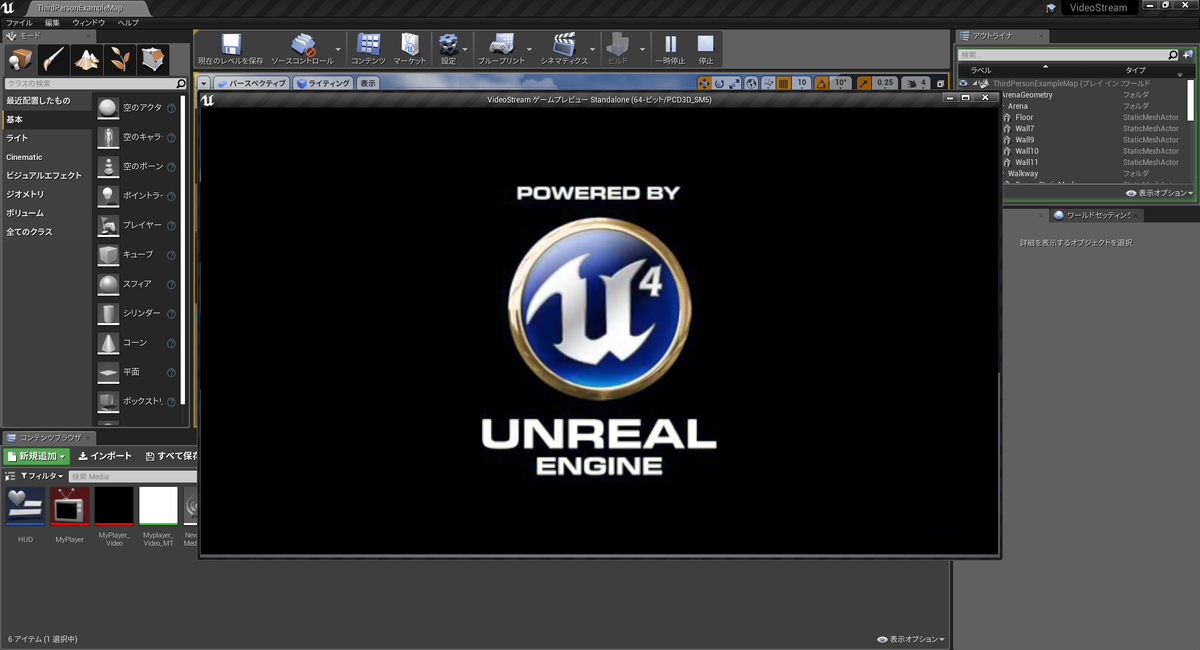The image size is (1200, 650).
Task: Toggle scale snapping icon
Action: point(862,83)
